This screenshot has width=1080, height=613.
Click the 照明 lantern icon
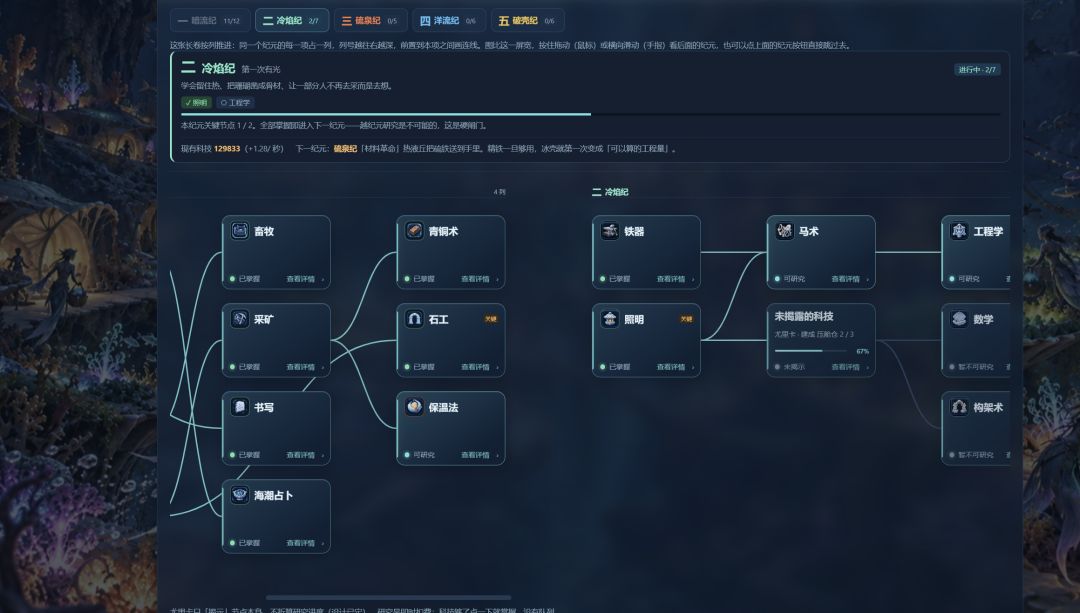point(610,319)
